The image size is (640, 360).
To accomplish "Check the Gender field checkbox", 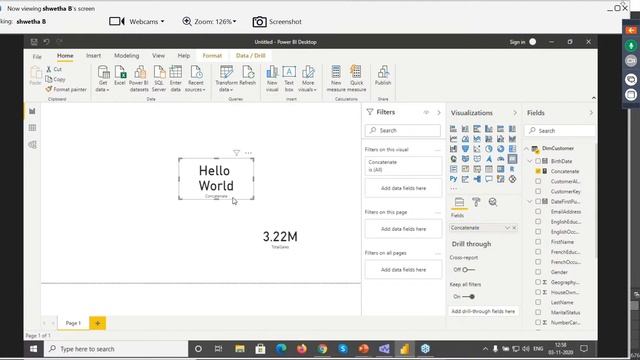I will (x=538, y=272).
